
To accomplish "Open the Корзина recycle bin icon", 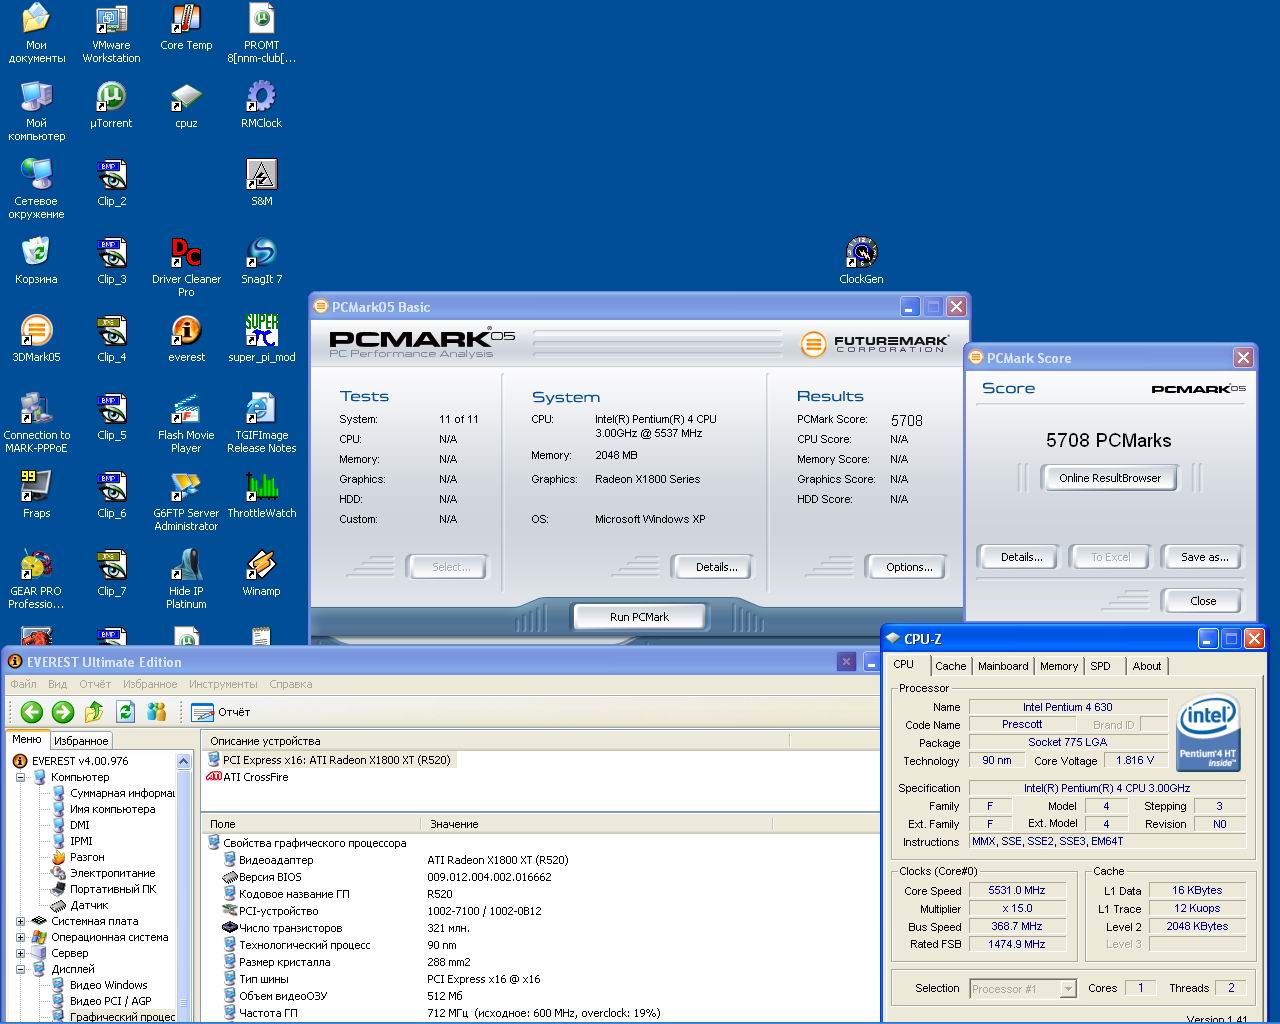I will pos(36,261).
